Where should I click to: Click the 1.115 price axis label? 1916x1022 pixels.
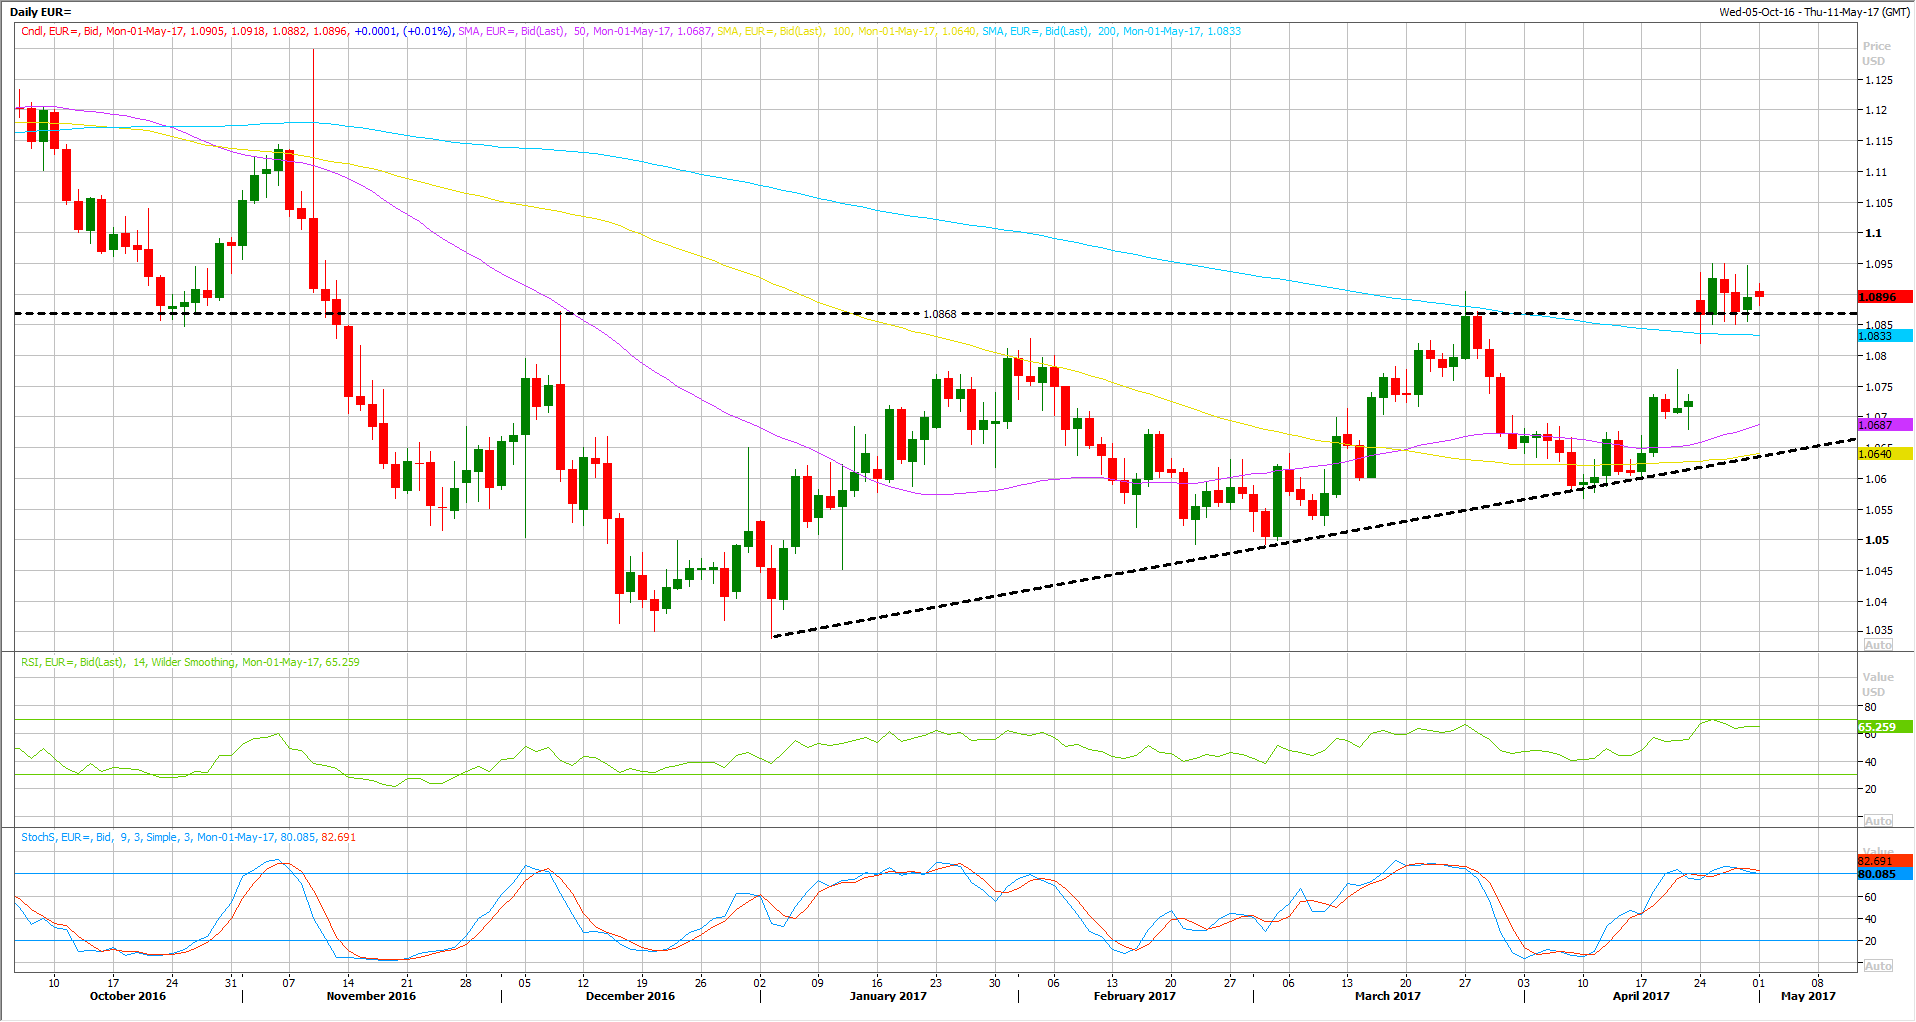point(1878,141)
